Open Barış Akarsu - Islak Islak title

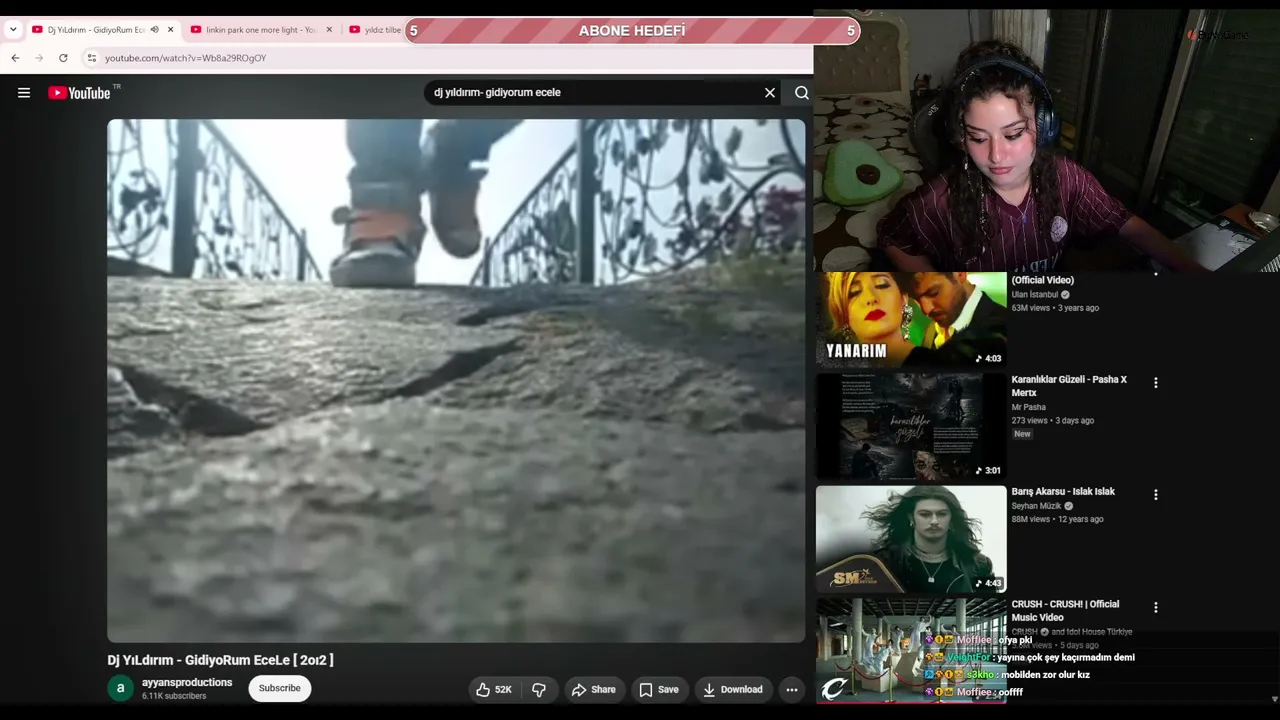1063,492
